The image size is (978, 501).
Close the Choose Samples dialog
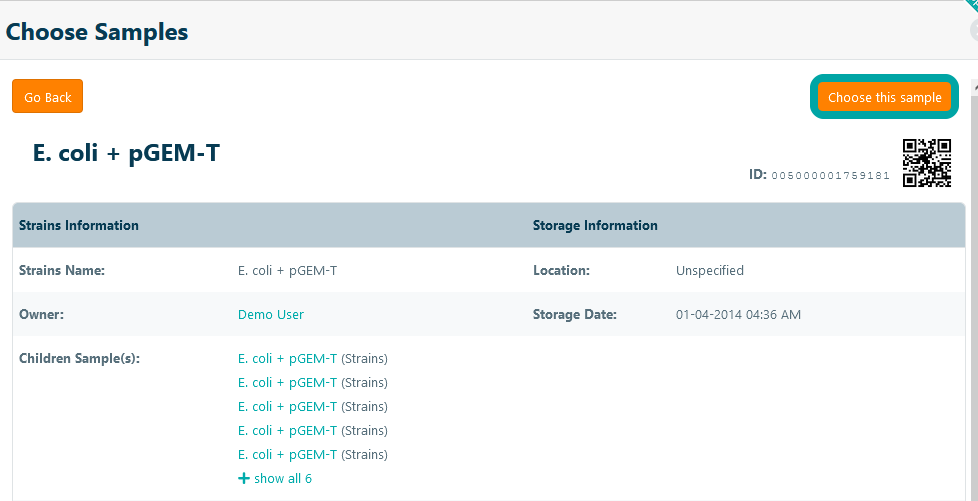coord(973,30)
